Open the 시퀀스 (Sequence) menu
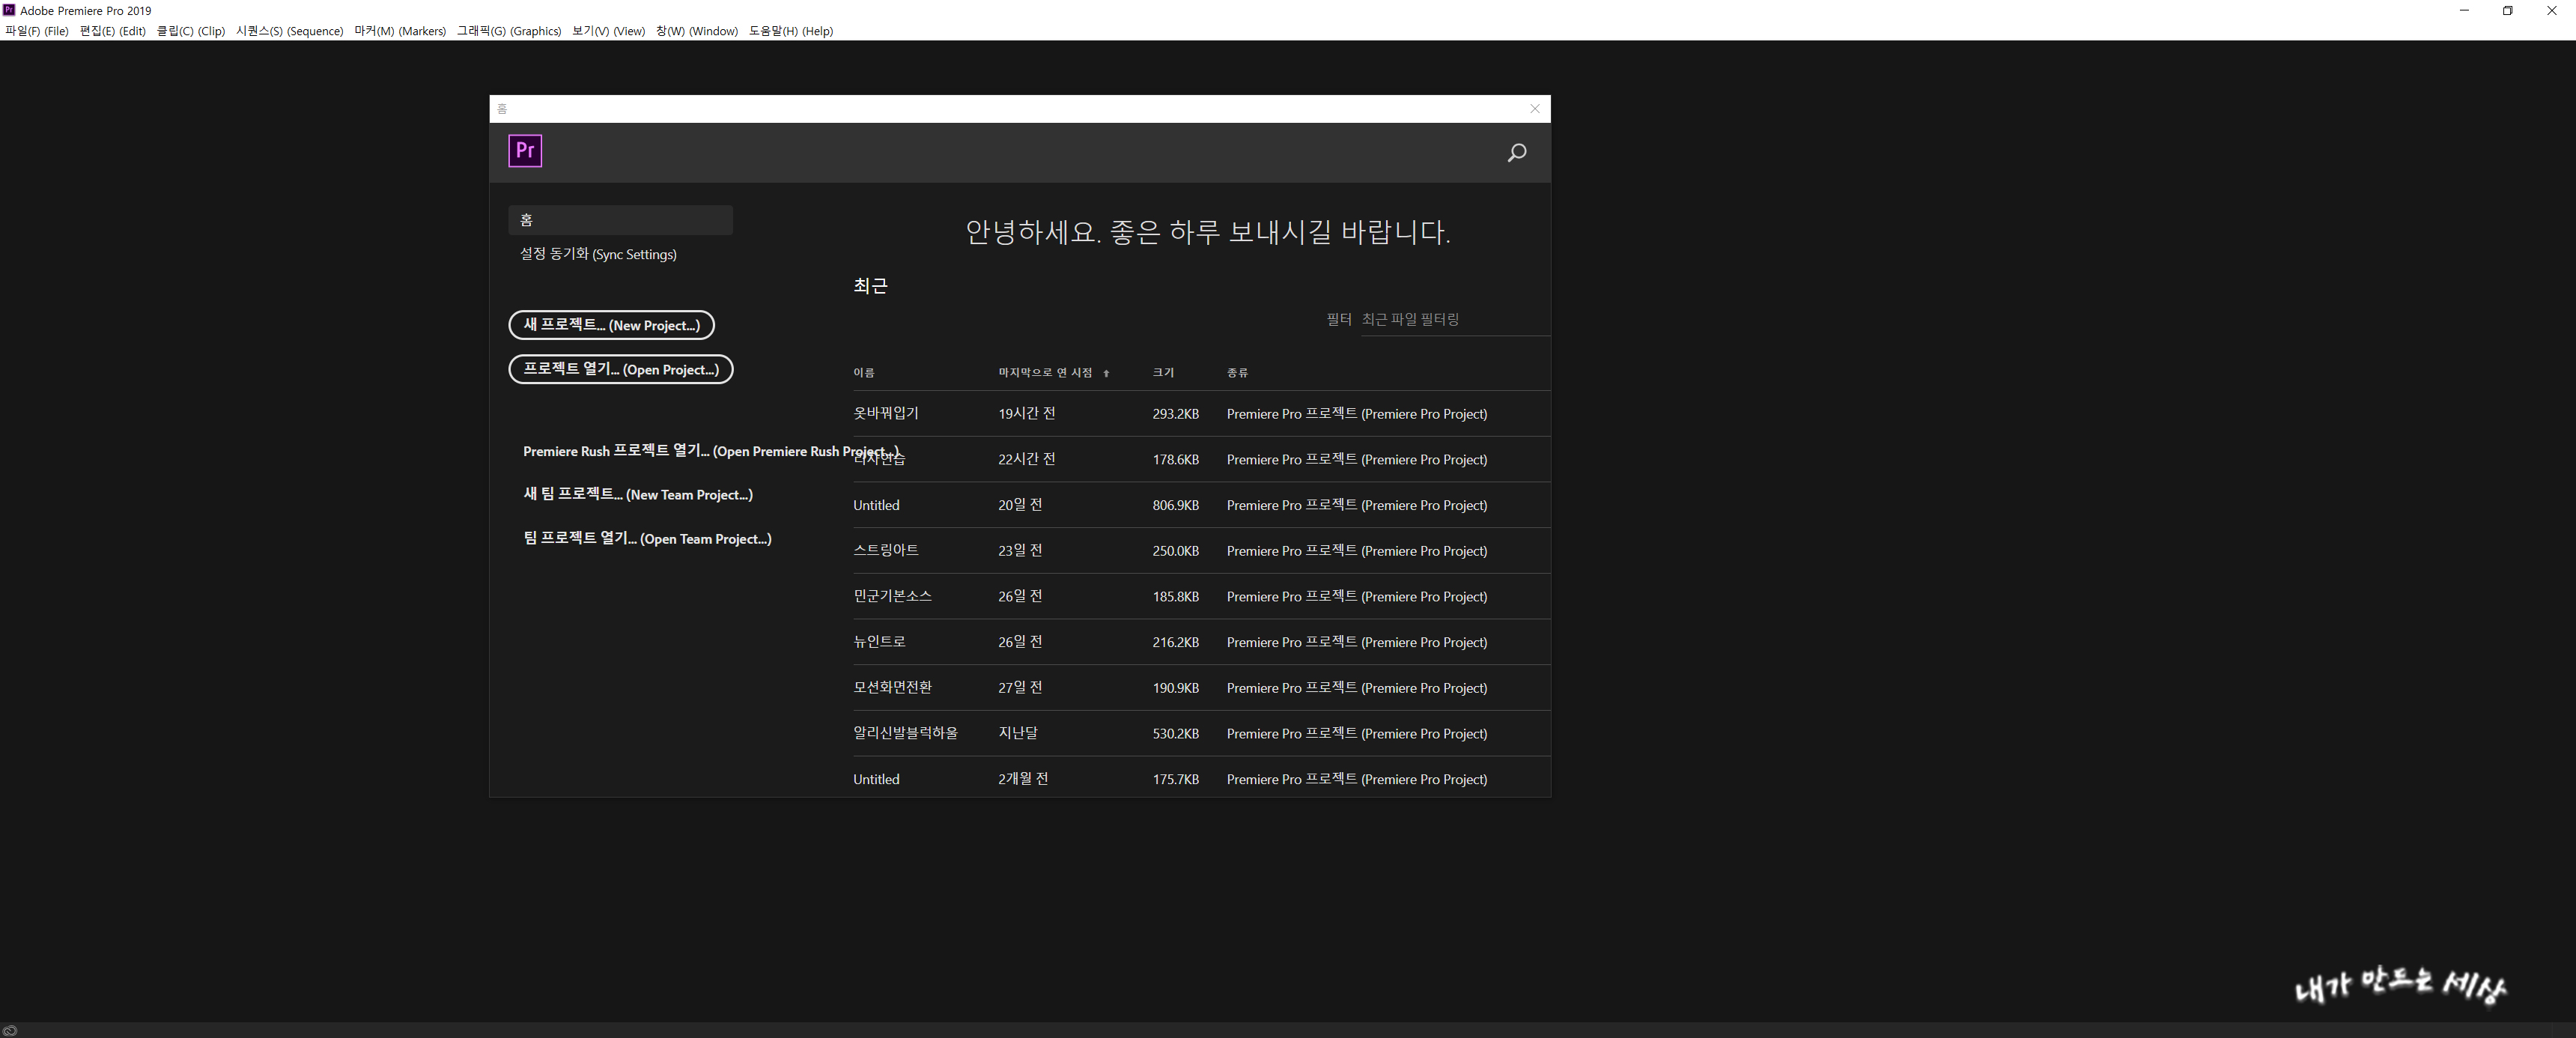 coord(289,31)
